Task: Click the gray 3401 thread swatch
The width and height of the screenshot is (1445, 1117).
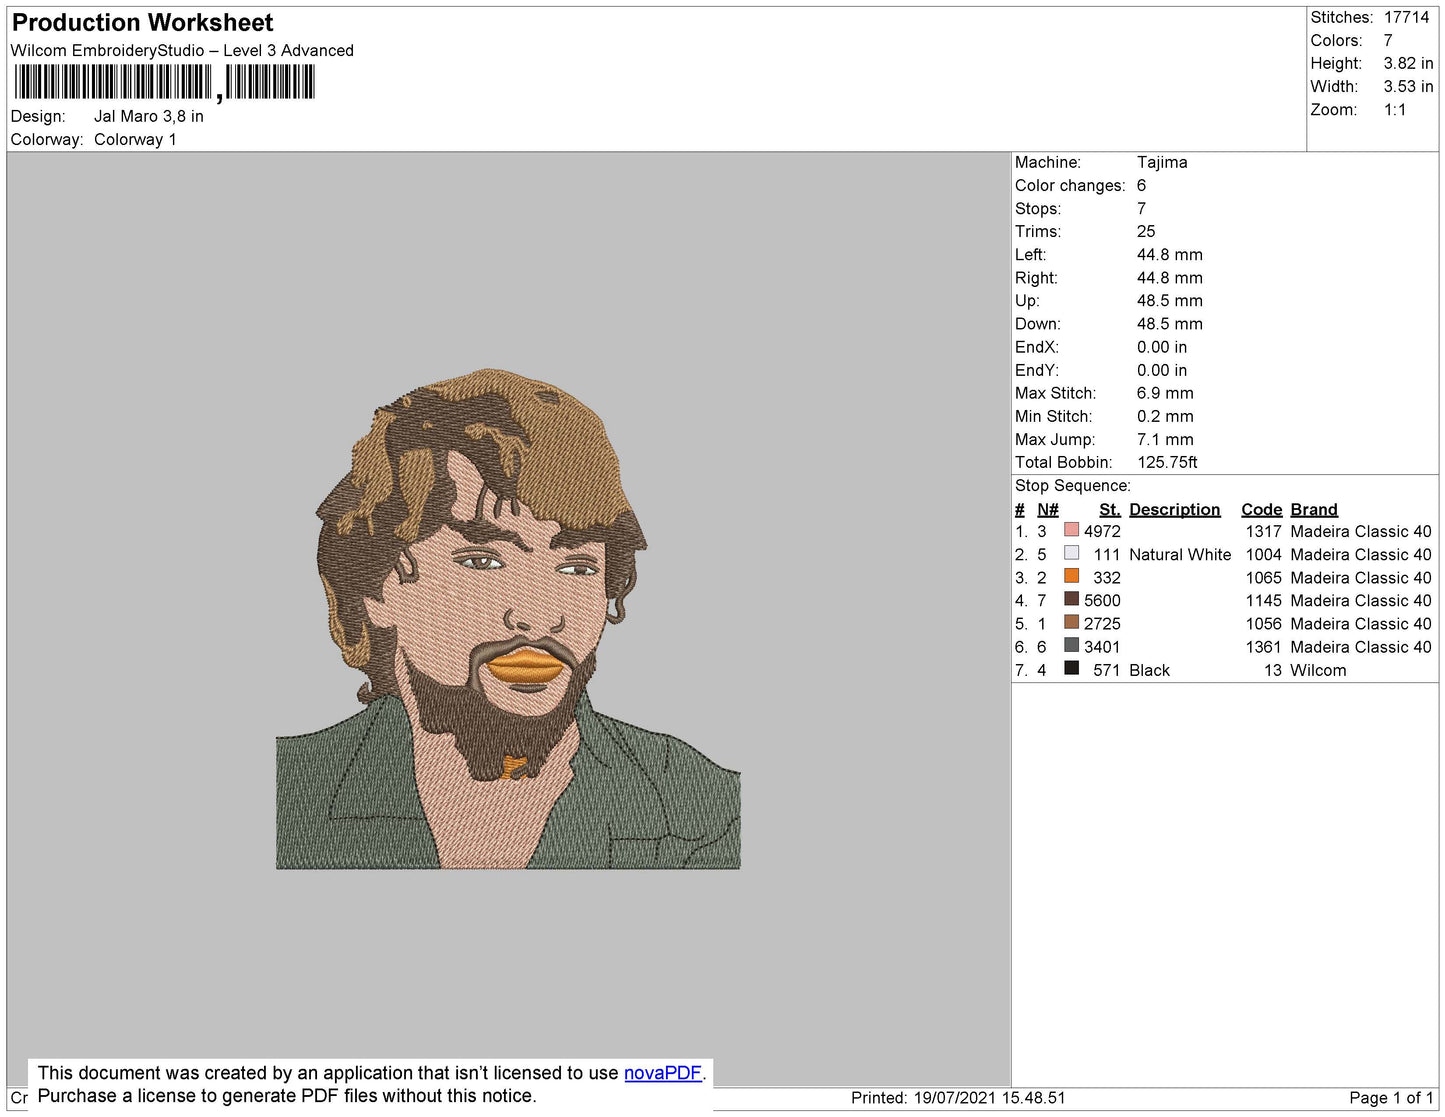Action: [x=1072, y=645]
